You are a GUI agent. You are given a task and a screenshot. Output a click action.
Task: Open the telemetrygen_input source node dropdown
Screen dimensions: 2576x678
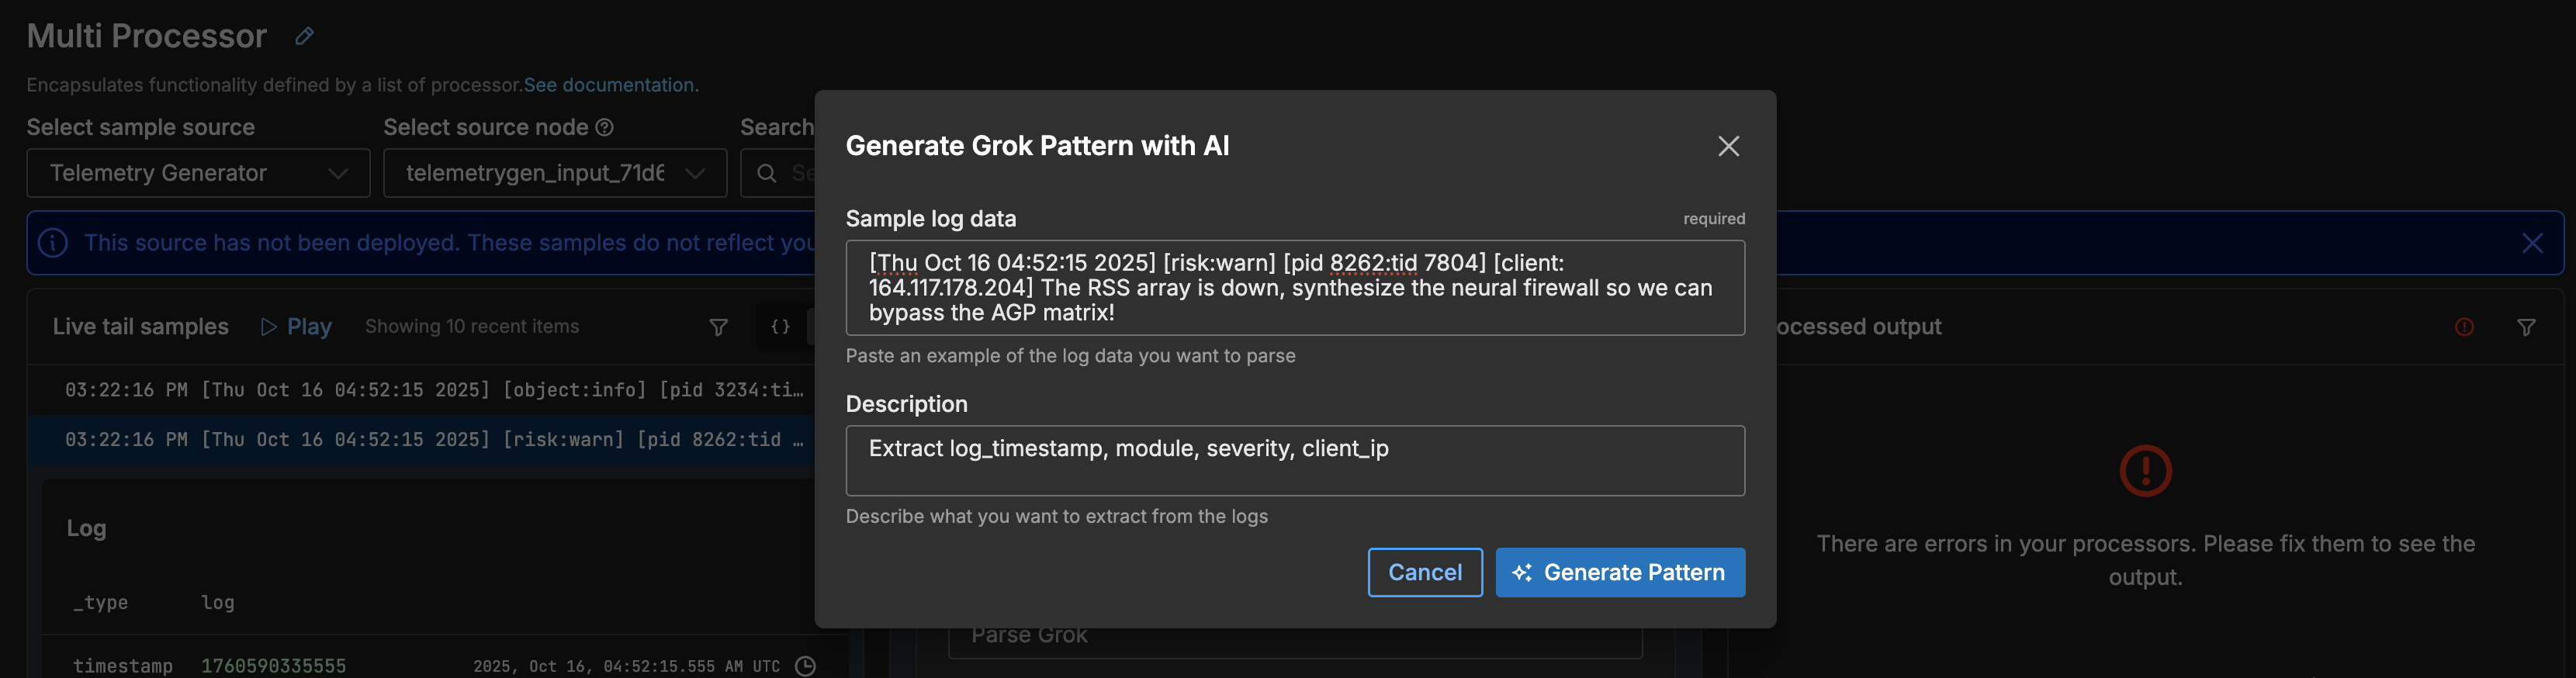tap(554, 173)
